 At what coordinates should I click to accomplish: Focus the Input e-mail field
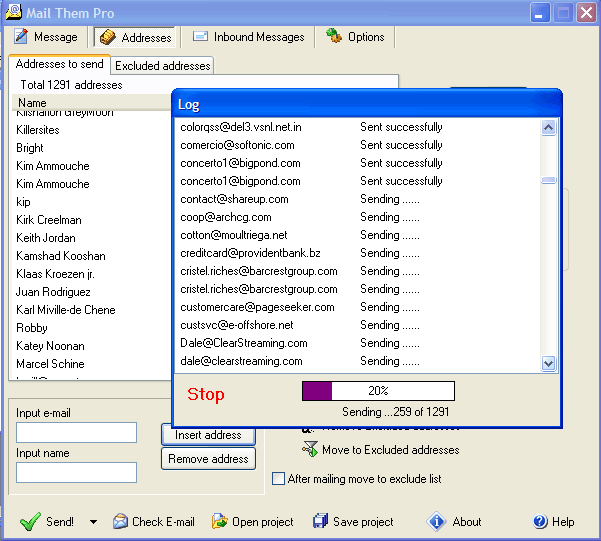[x=76, y=432]
